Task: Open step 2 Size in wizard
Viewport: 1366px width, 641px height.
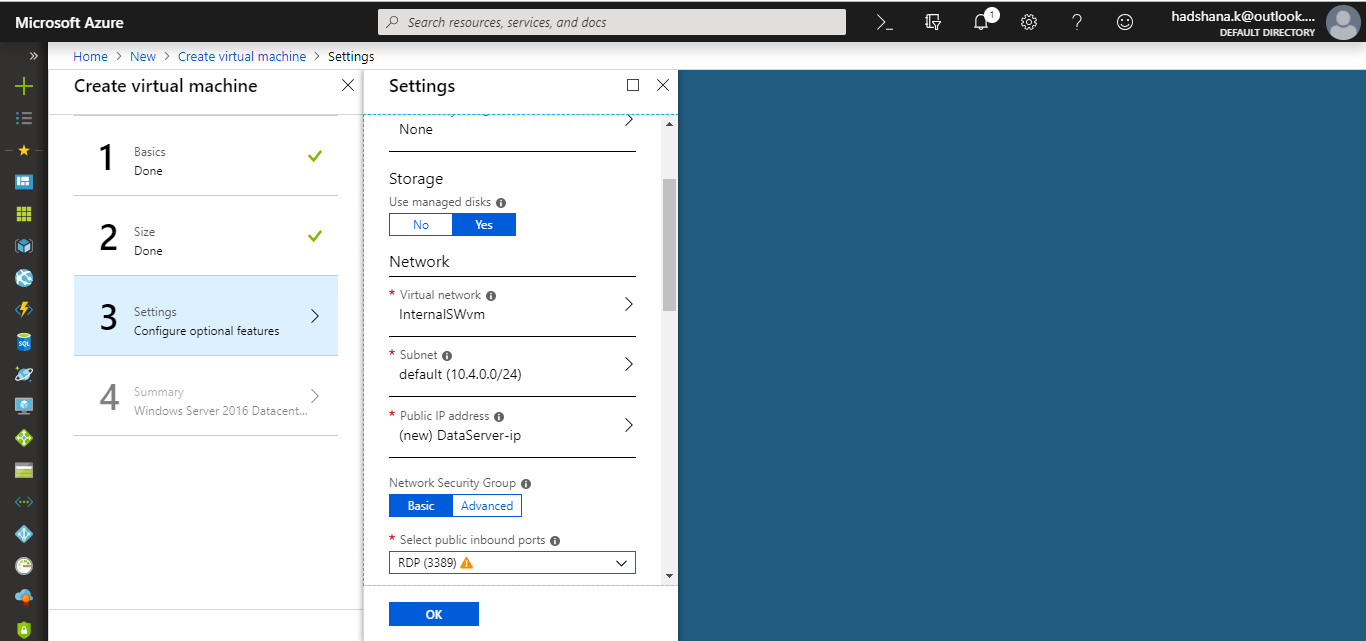Action: [x=206, y=236]
